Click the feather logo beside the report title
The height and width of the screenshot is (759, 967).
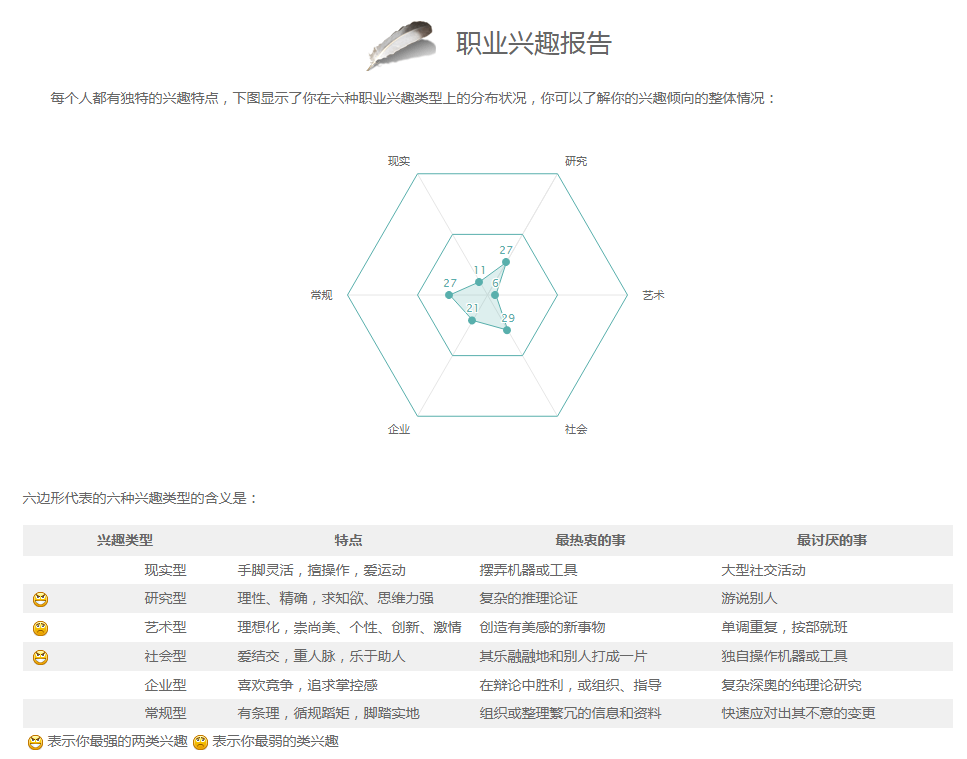tap(400, 45)
